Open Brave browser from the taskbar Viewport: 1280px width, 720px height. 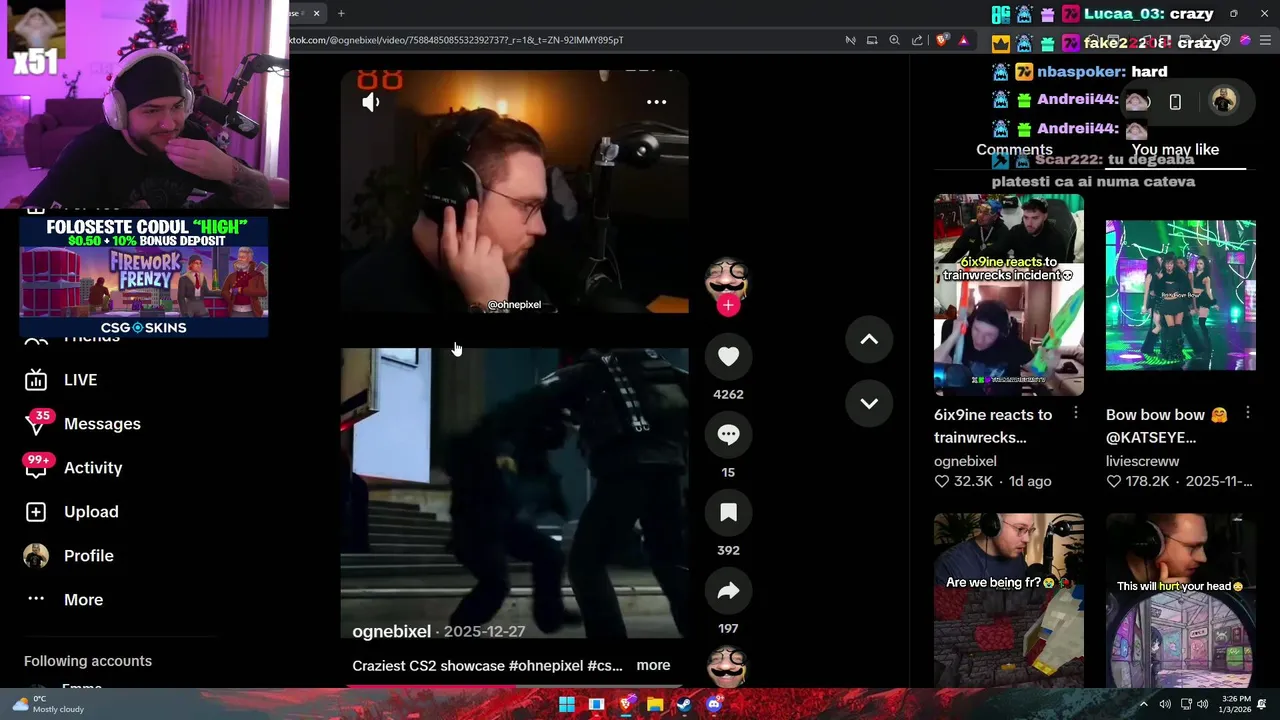click(x=626, y=705)
